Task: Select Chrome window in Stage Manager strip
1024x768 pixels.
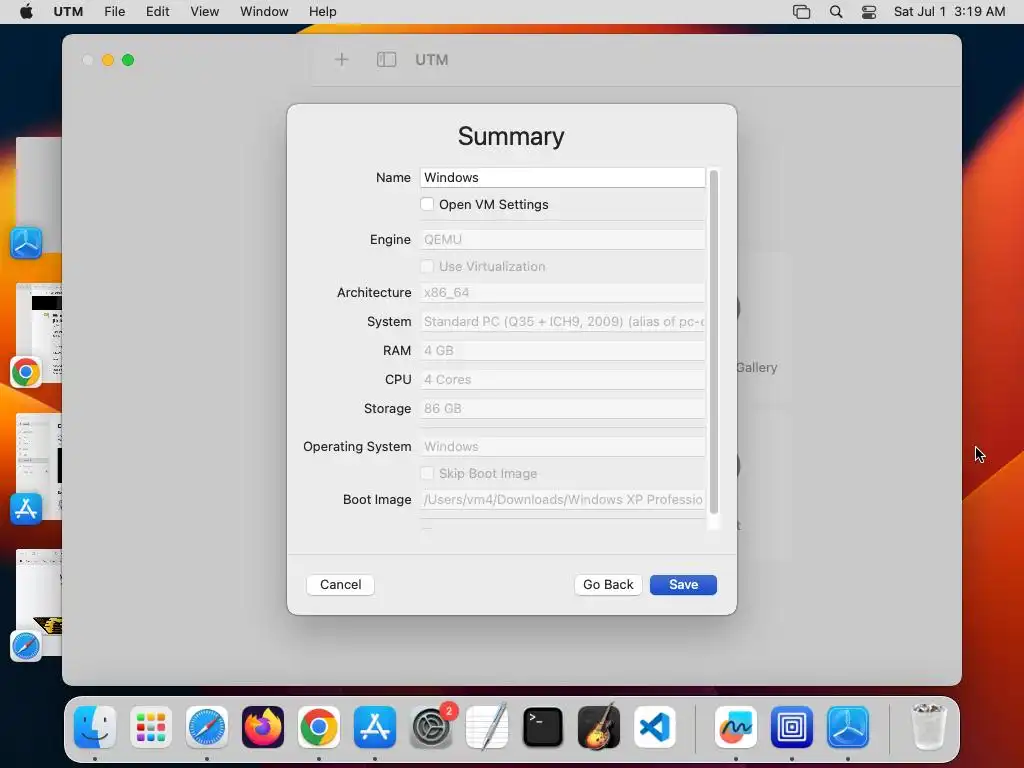Action: pyautogui.click(x=39, y=335)
